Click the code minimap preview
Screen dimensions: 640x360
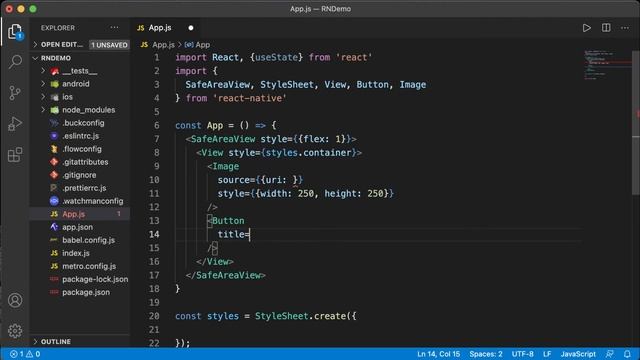coord(607,65)
